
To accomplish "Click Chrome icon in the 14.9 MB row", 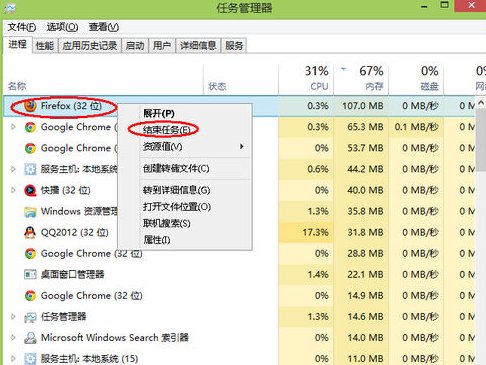I will [x=30, y=296].
